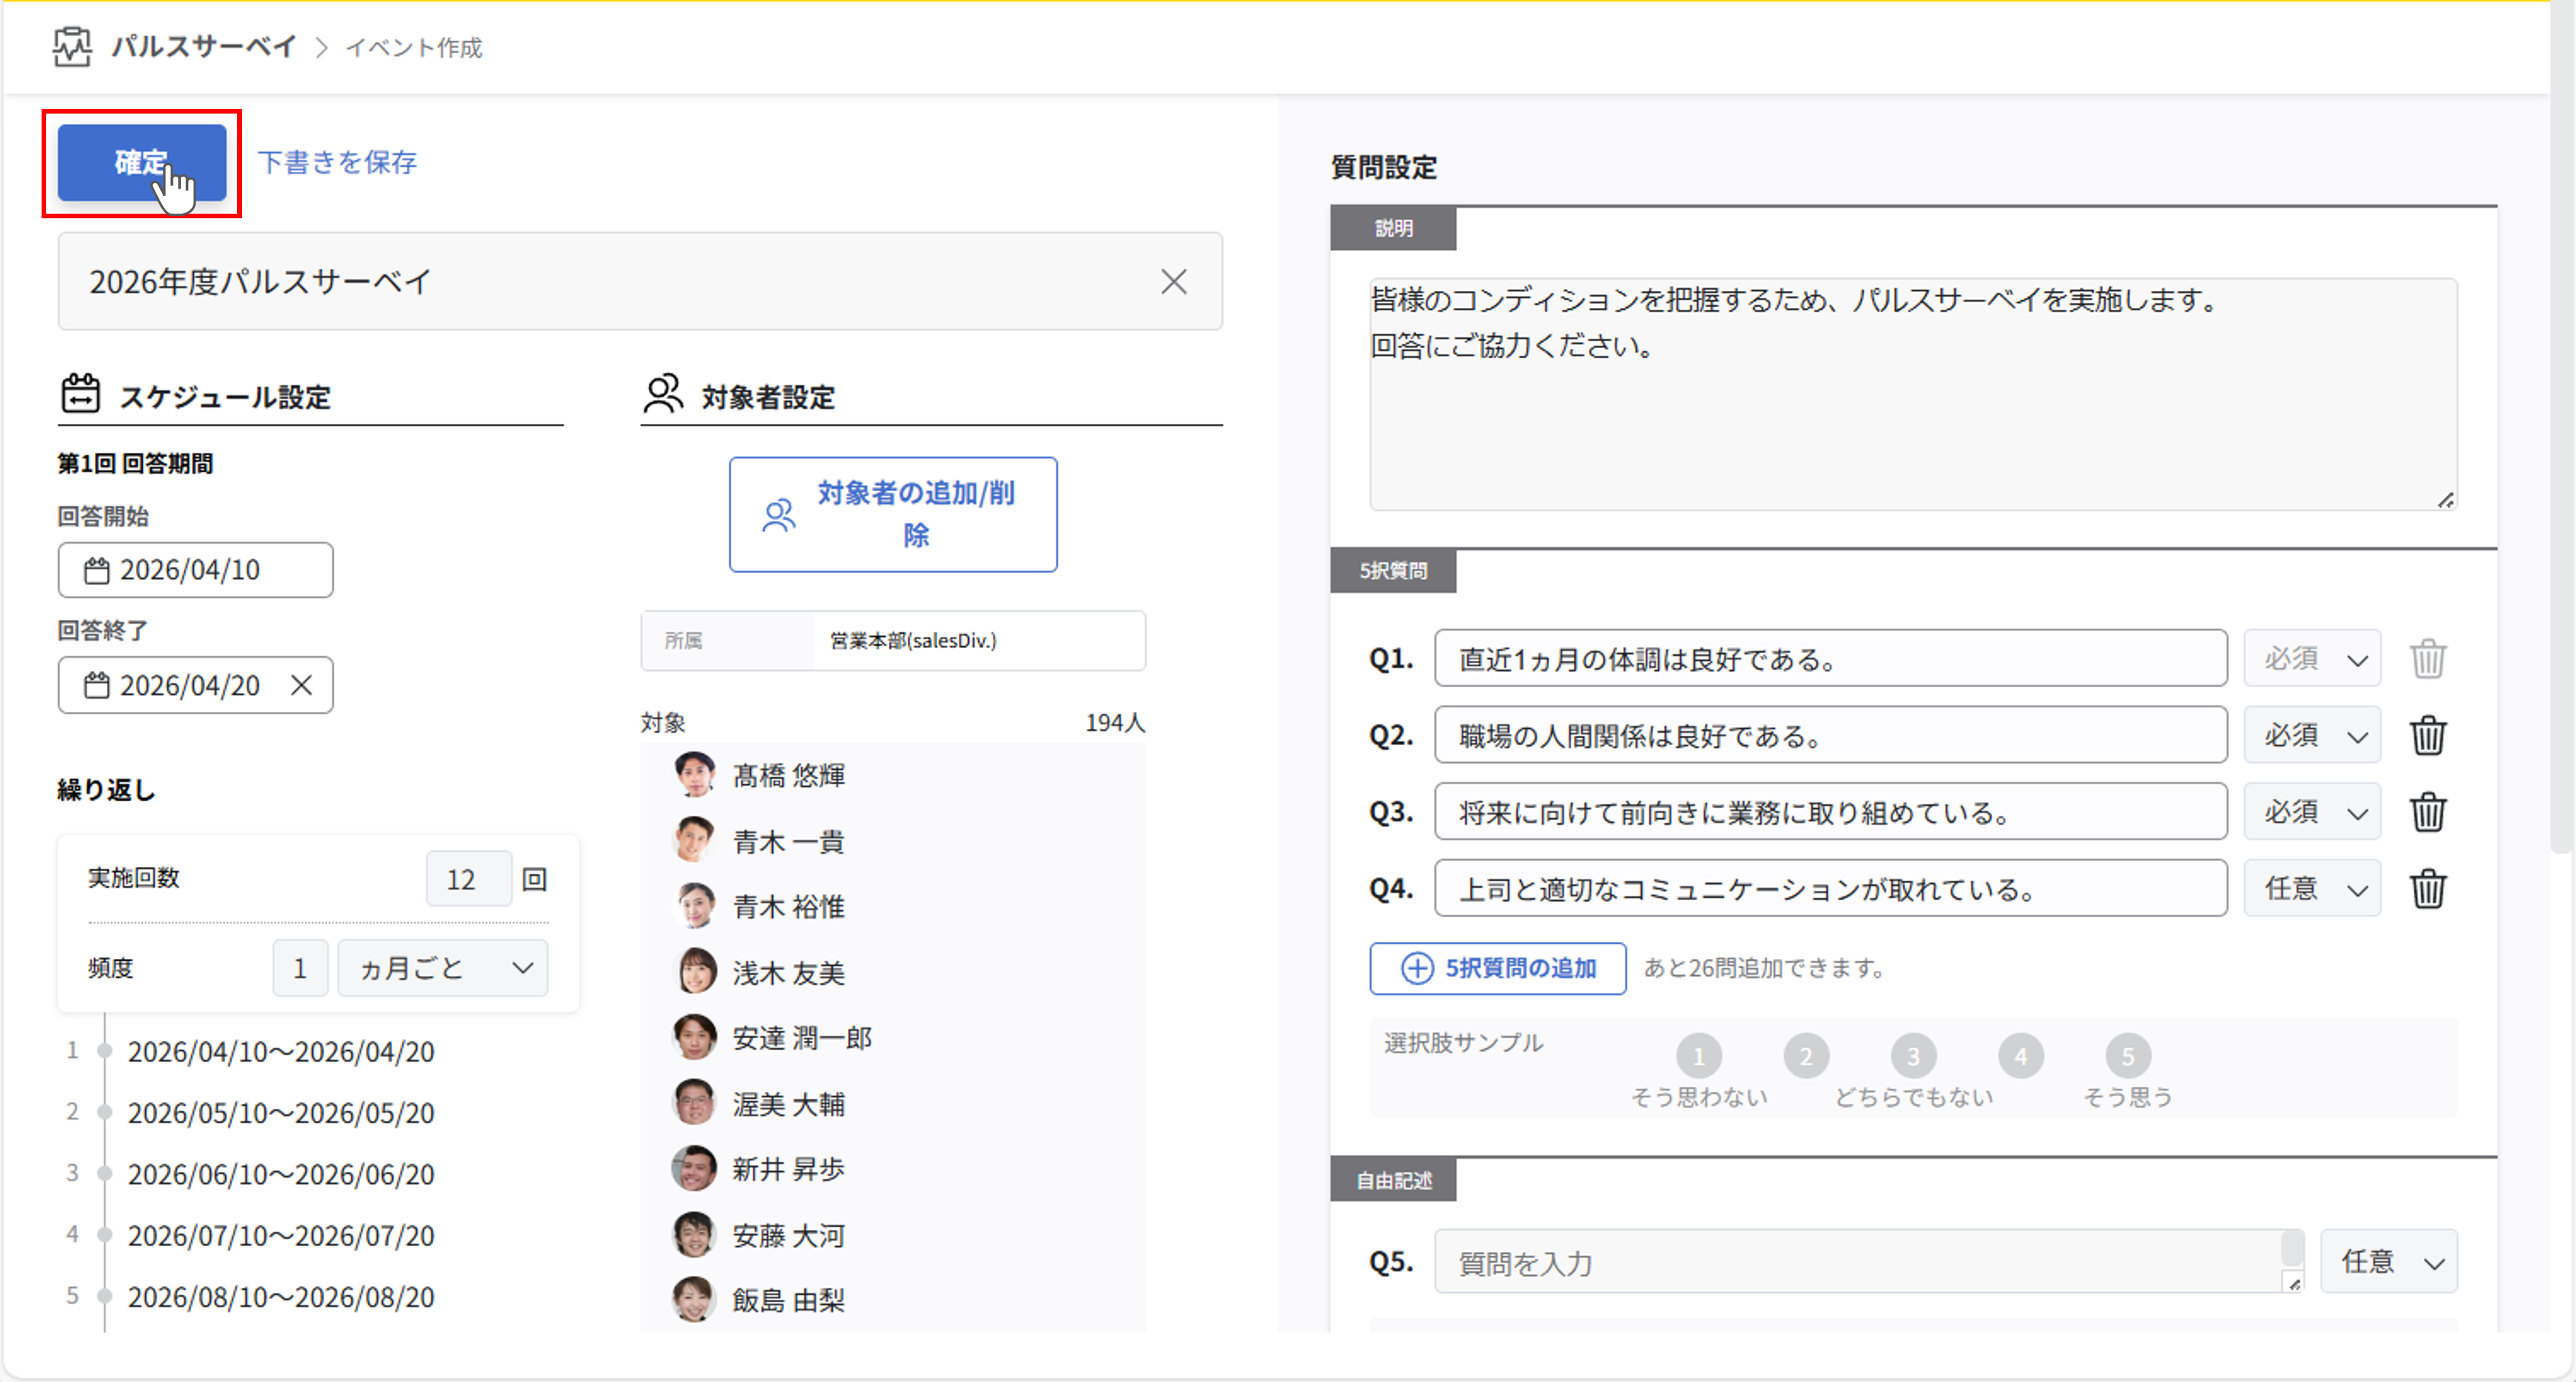Image resolution: width=2576 pixels, height=1382 pixels.
Task: Open Q4 任意 dropdown
Action: (x=2312, y=888)
